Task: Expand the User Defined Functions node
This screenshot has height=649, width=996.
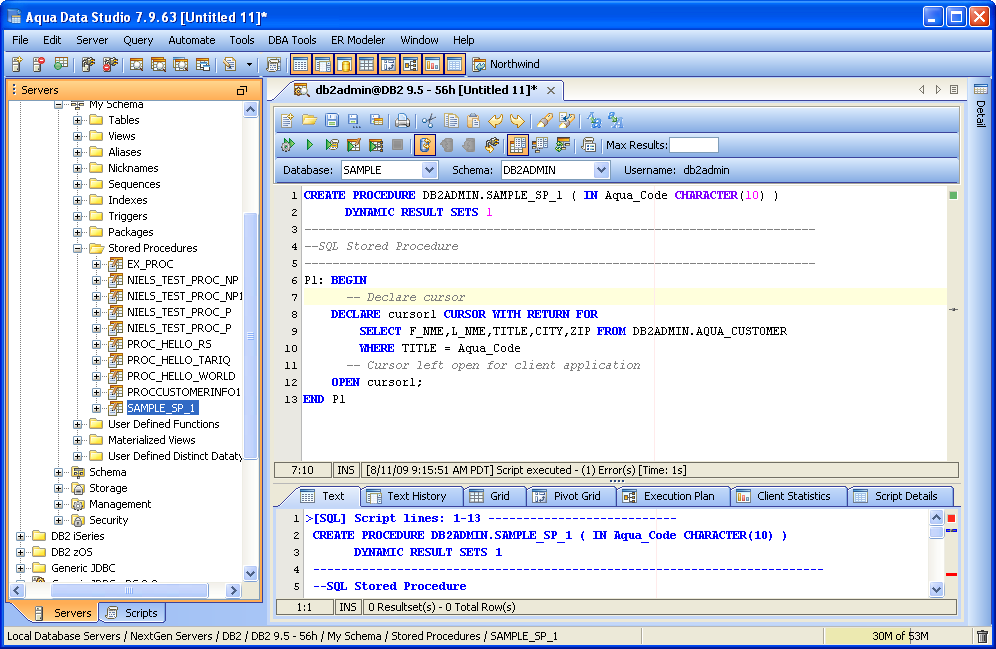Action: pos(77,424)
